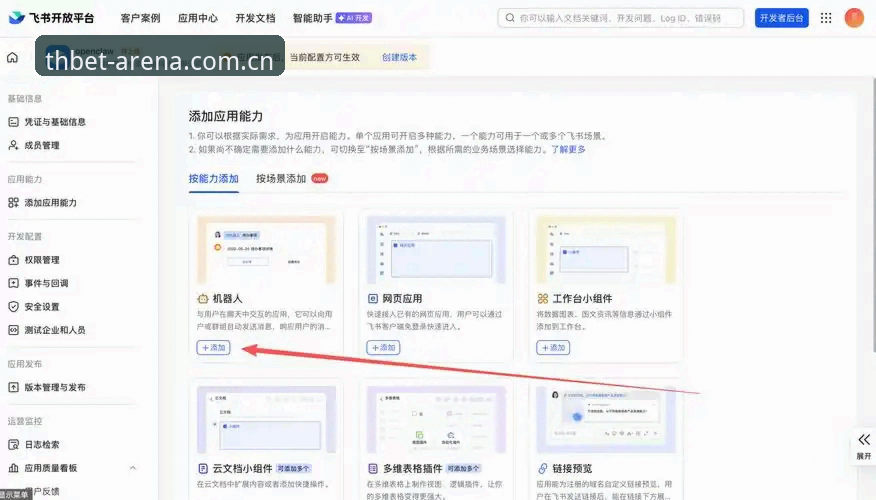Screen dimensions: 876x500
Task: Open the 机器人 preview thumbnail
Action: [266, 250]
